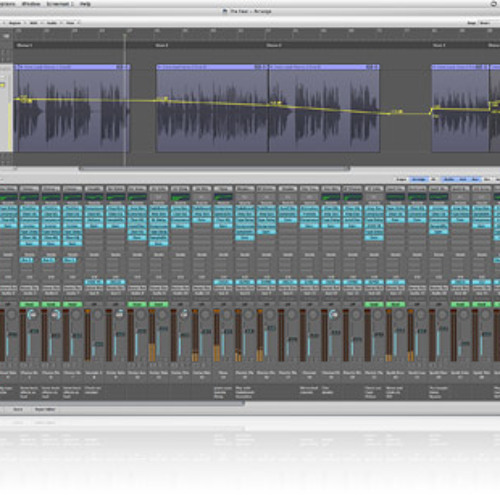Open the first insert slot on channel strip 5
This screenshot has width=500, height=500.
point(29,208)
